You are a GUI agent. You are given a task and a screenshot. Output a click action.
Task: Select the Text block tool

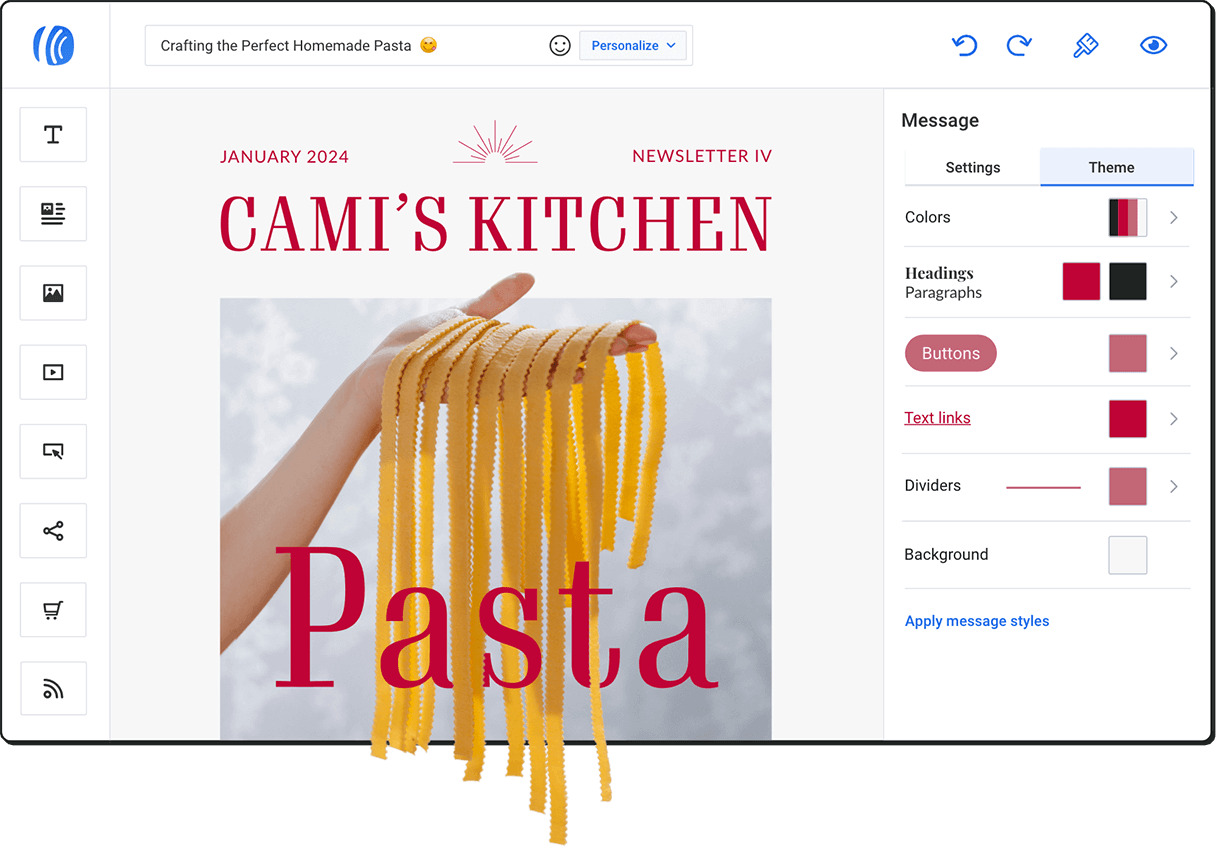[53, 135]
